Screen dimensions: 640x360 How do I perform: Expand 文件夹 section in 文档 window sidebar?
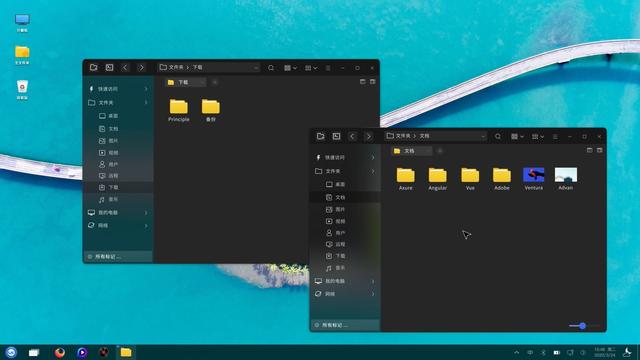tap(373, 171)
